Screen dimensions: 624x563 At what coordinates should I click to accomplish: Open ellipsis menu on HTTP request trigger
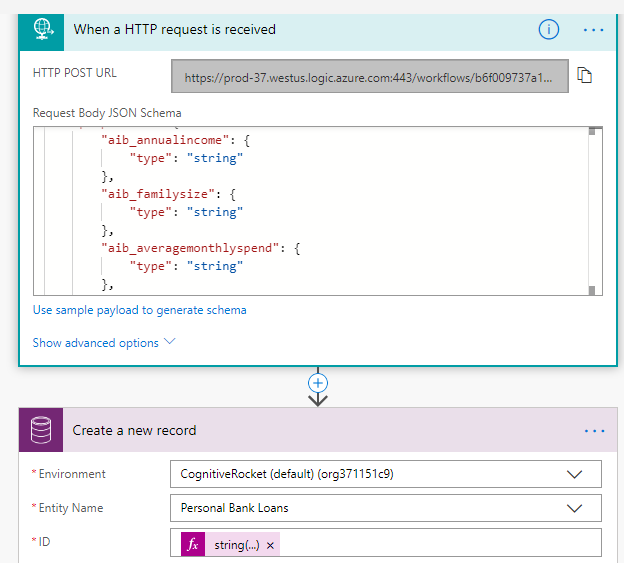[594, 29]
